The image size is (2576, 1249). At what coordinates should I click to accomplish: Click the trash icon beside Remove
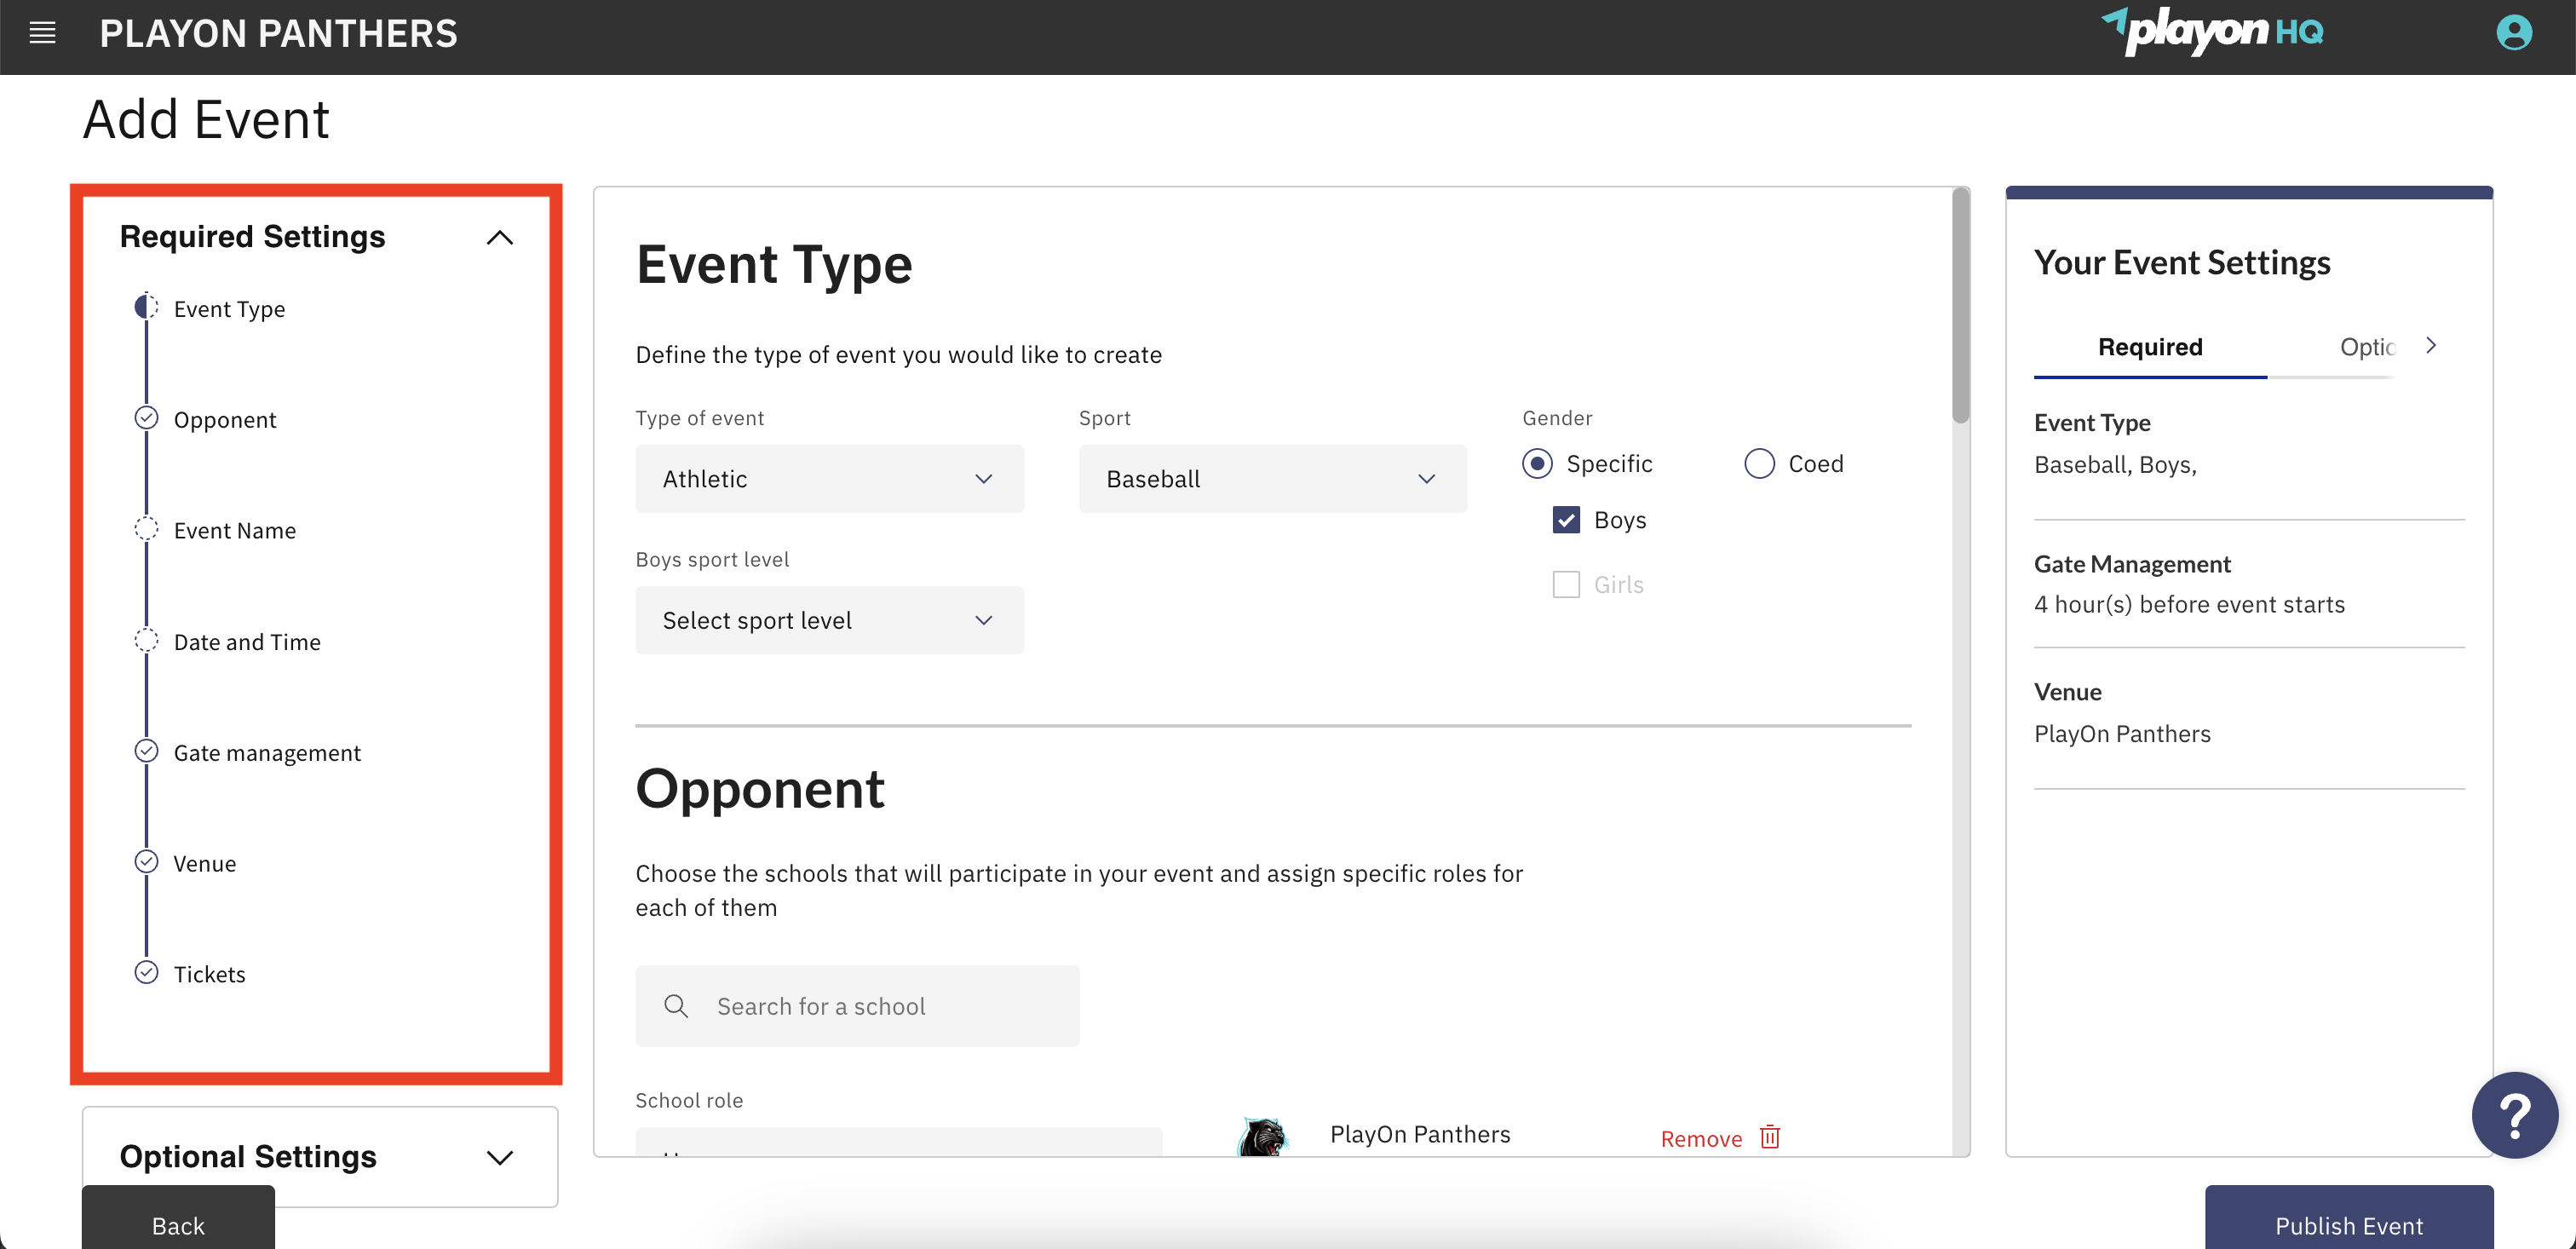(x=1769, y=1137)
